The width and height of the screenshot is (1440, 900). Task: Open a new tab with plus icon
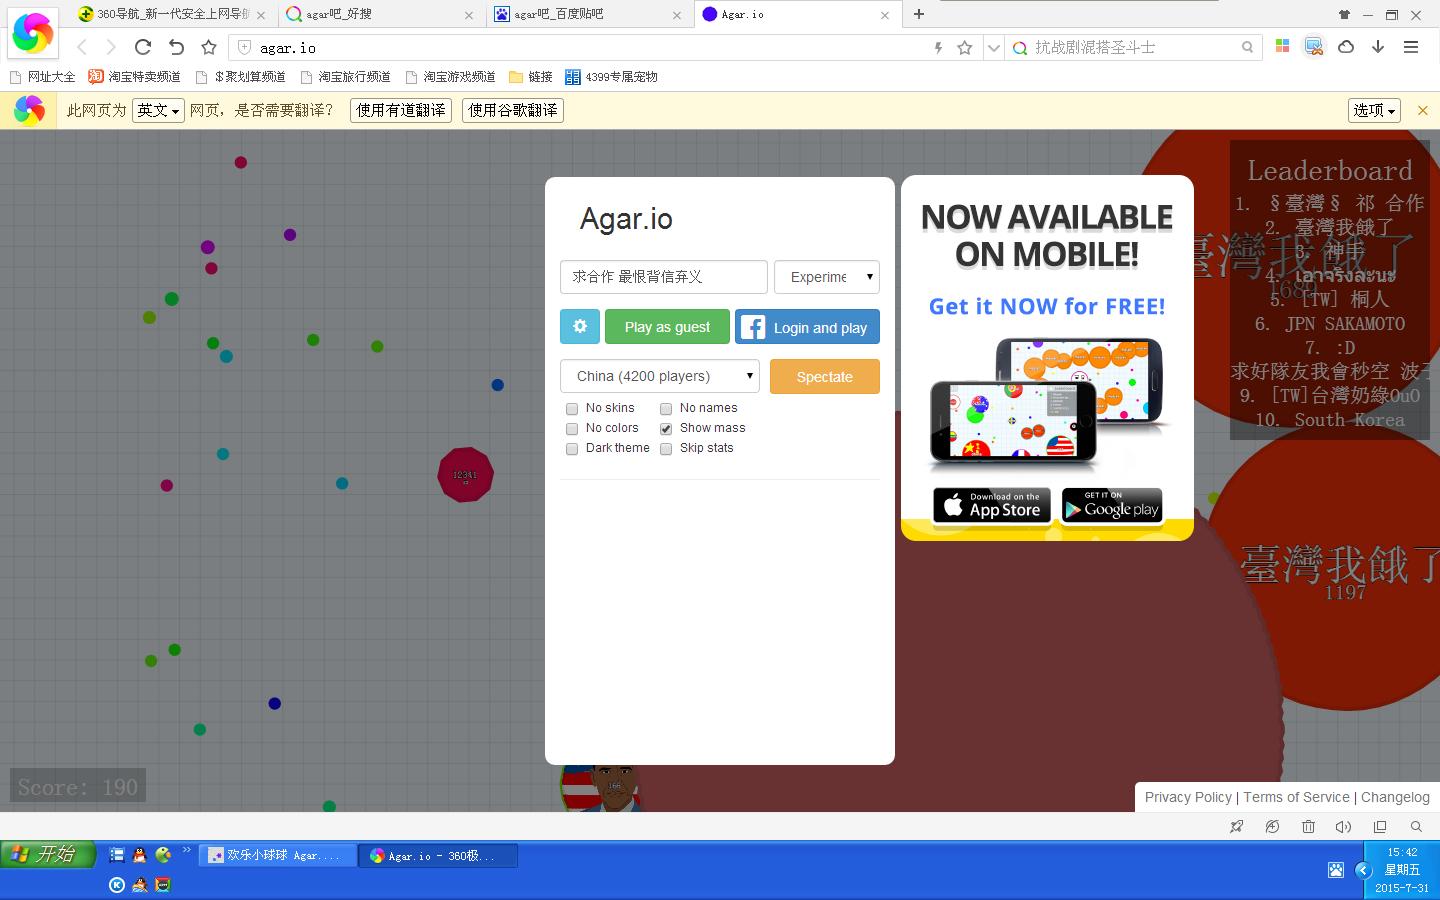pos(919,14)
